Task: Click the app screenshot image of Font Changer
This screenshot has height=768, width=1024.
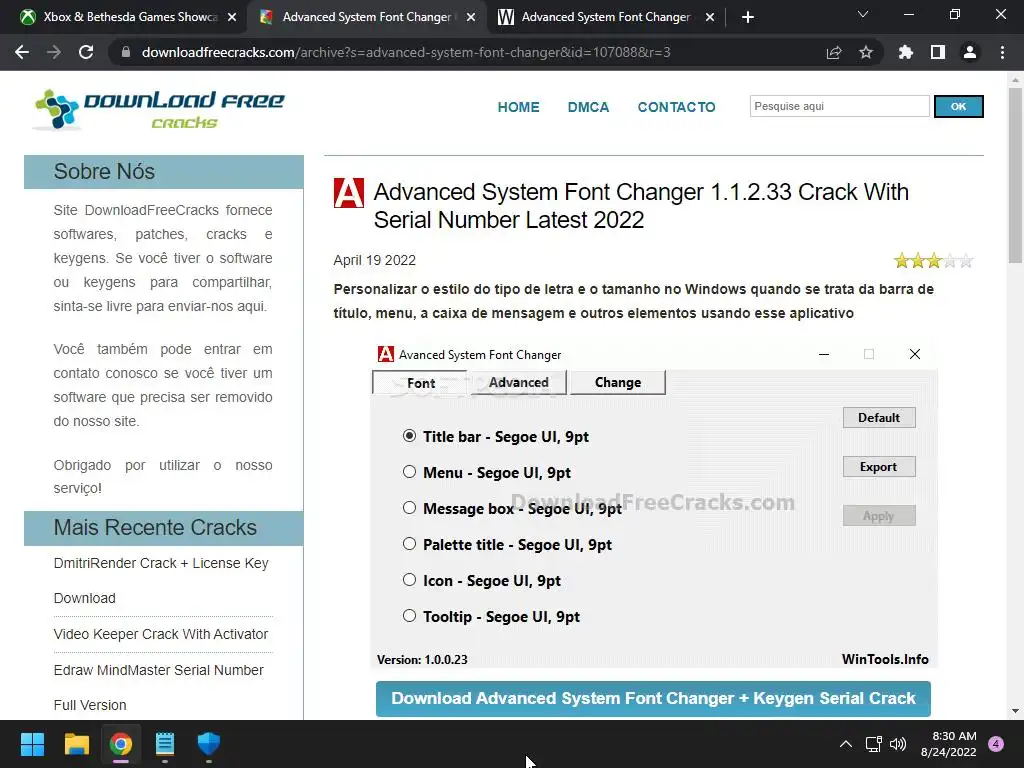Action: tap(654, 505)
